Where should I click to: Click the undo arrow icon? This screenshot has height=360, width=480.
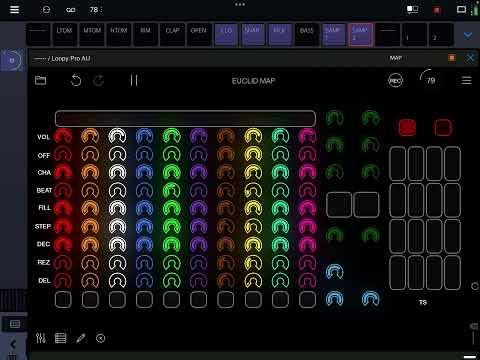[x=76, y=80]
